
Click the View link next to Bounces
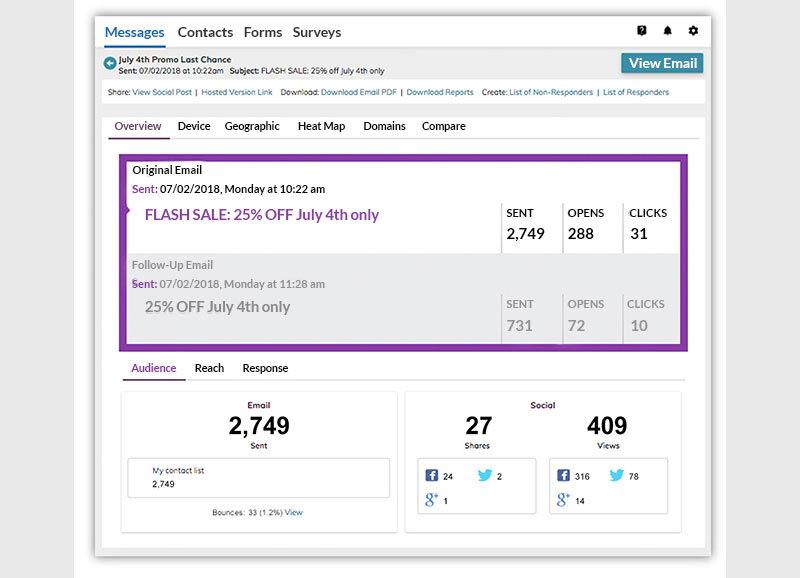click(294, 512)
